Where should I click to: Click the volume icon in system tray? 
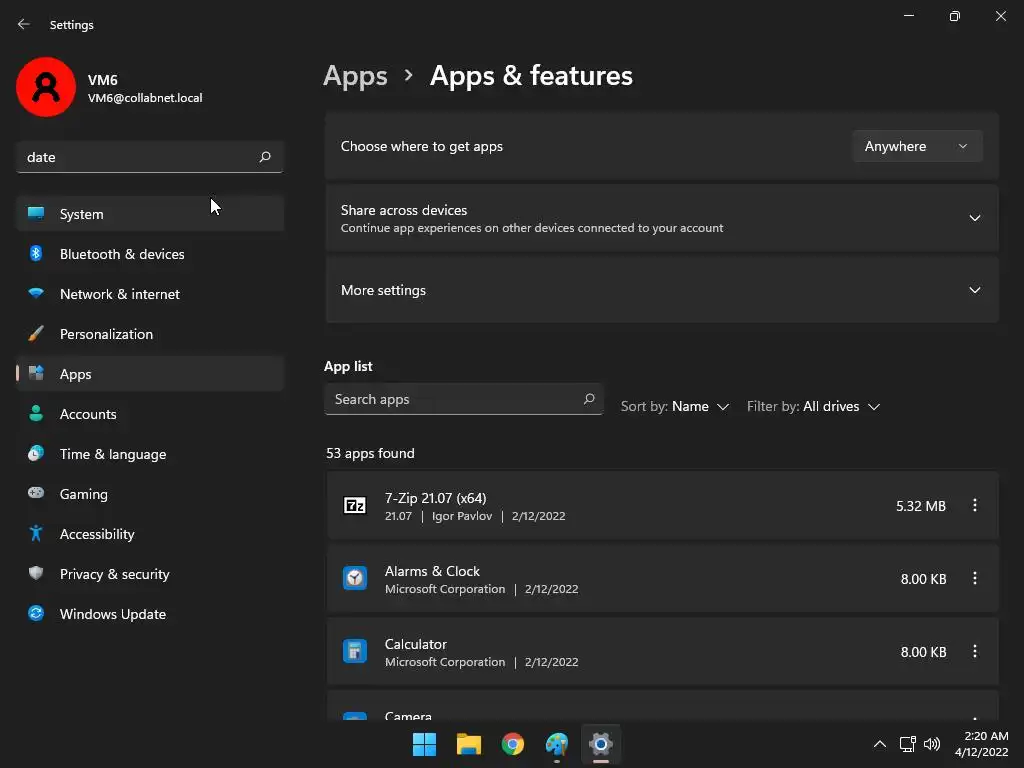click(x=932, y=744)
